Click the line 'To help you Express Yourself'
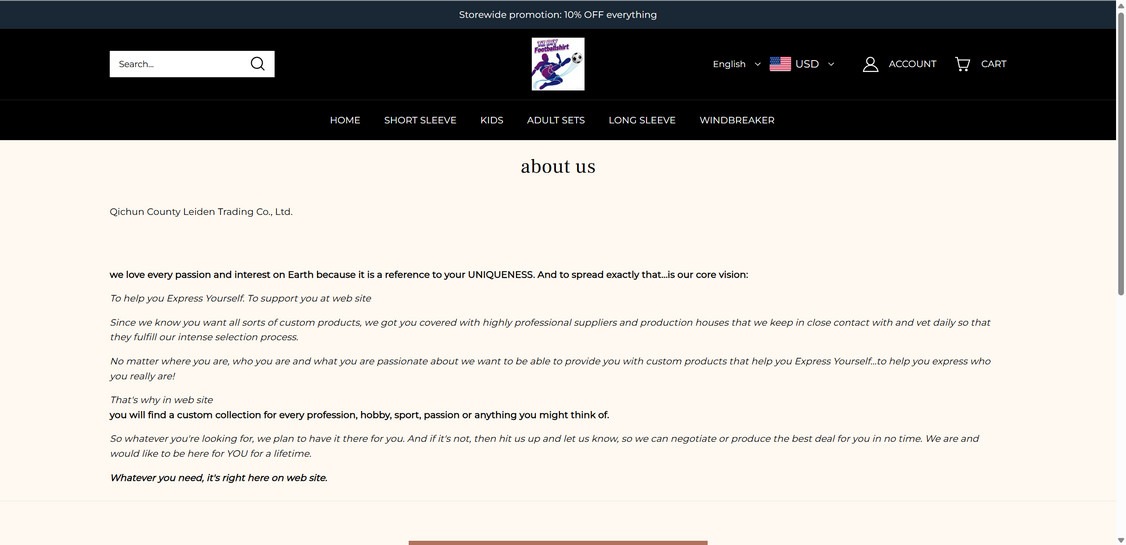1126x545 pixels. pyautogui.click(x=241, y=298)
